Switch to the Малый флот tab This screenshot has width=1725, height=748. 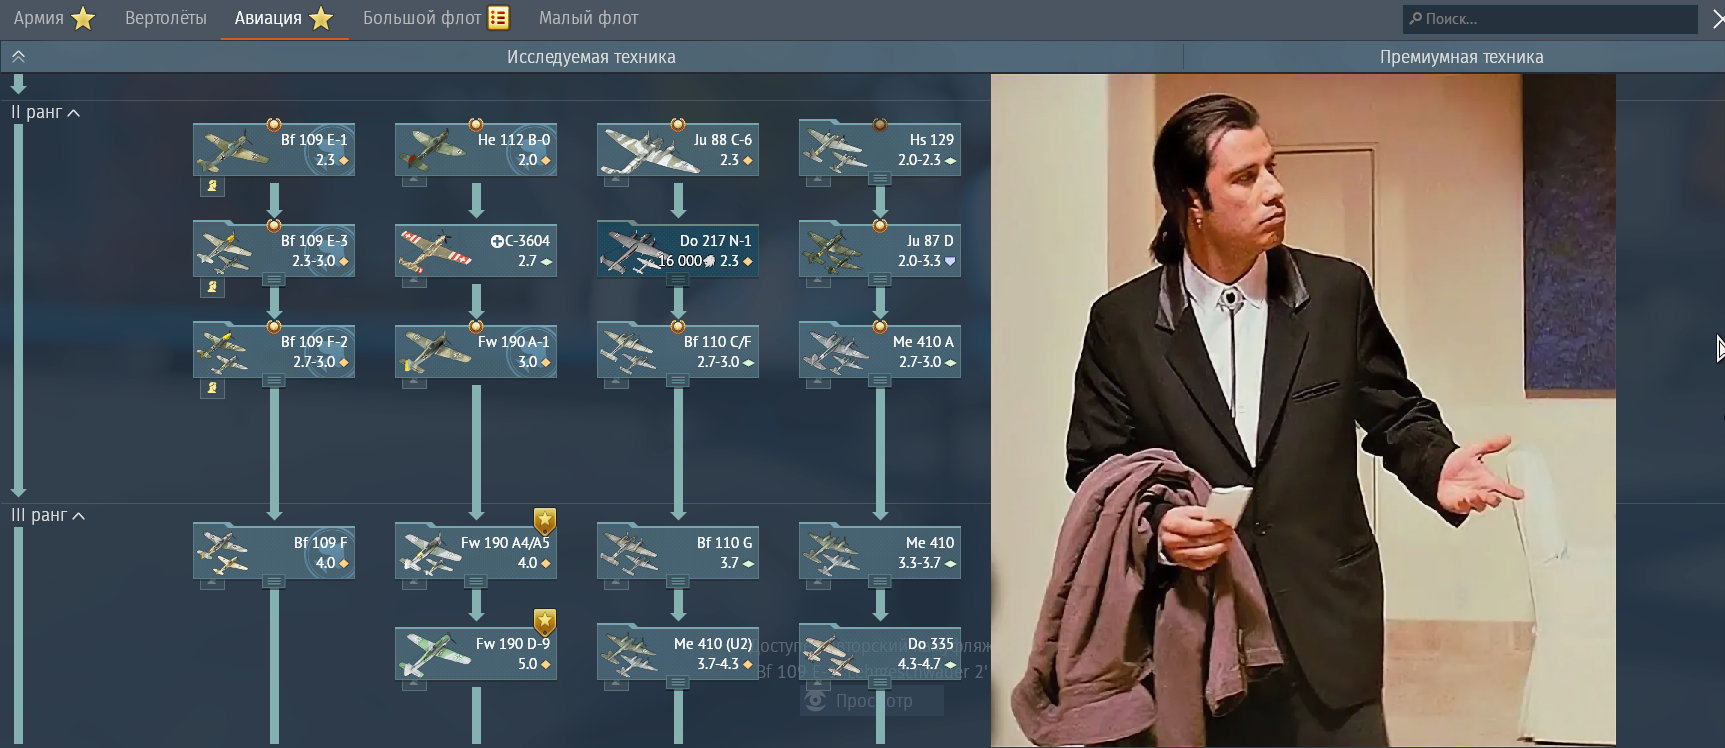588,18
